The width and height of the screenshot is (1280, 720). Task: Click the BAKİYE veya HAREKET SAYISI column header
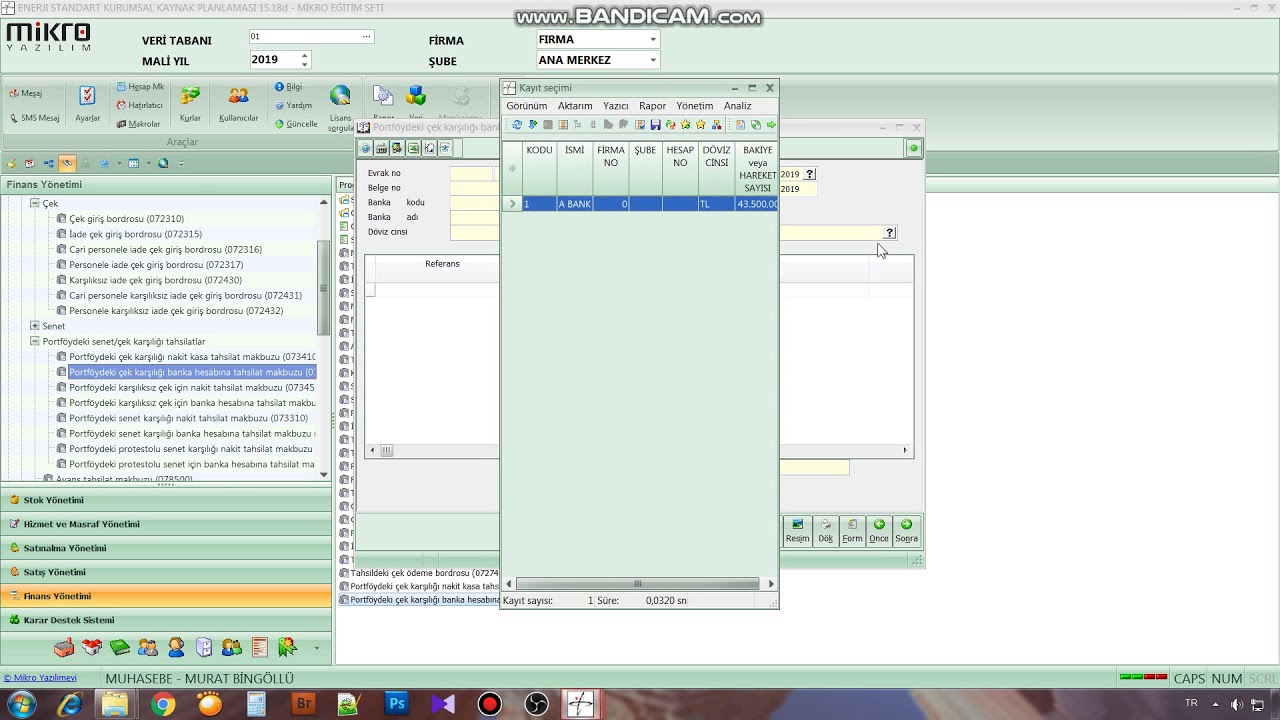pos(757,168)
